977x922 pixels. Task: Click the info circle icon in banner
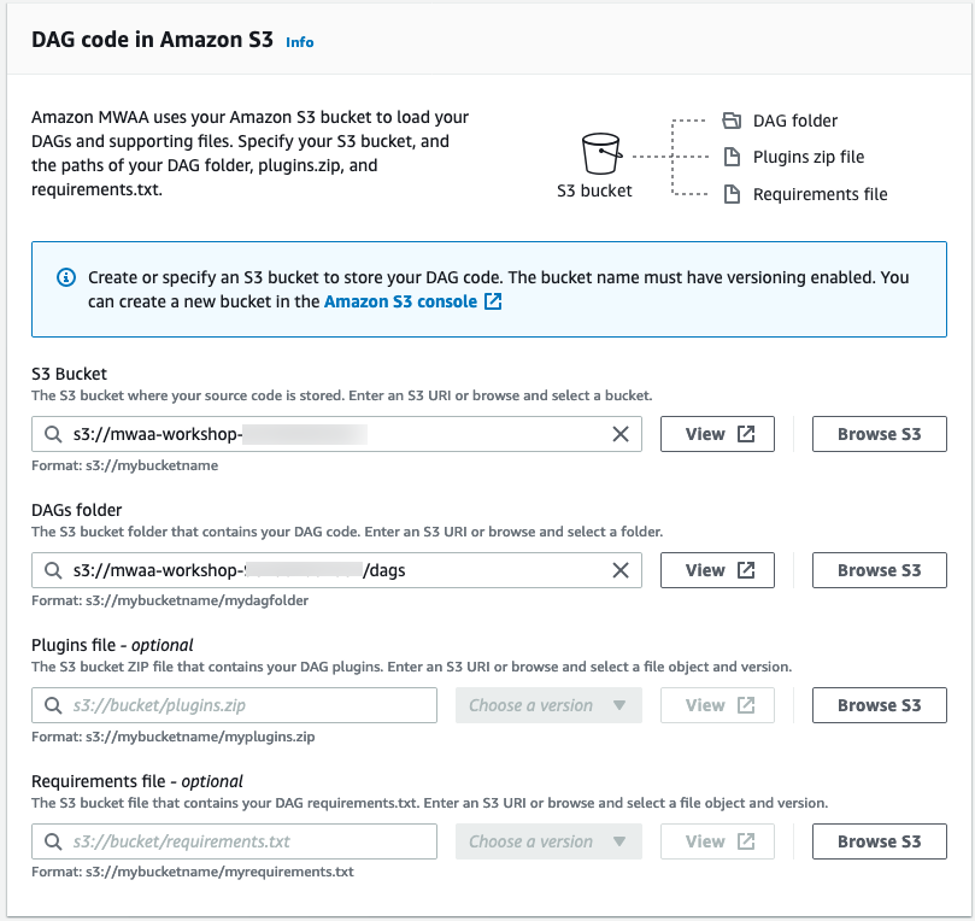click(66, 277)
